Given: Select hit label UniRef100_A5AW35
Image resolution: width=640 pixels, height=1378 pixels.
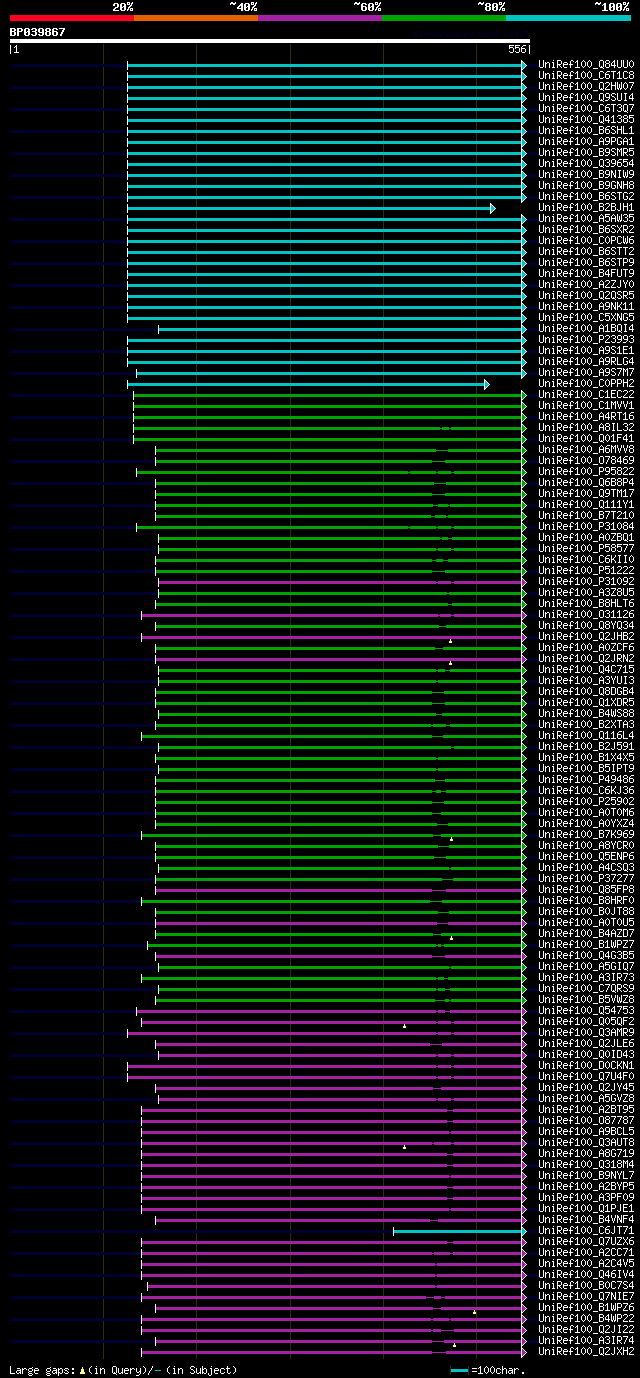Looking at the screenshot, I should [586, 218].
